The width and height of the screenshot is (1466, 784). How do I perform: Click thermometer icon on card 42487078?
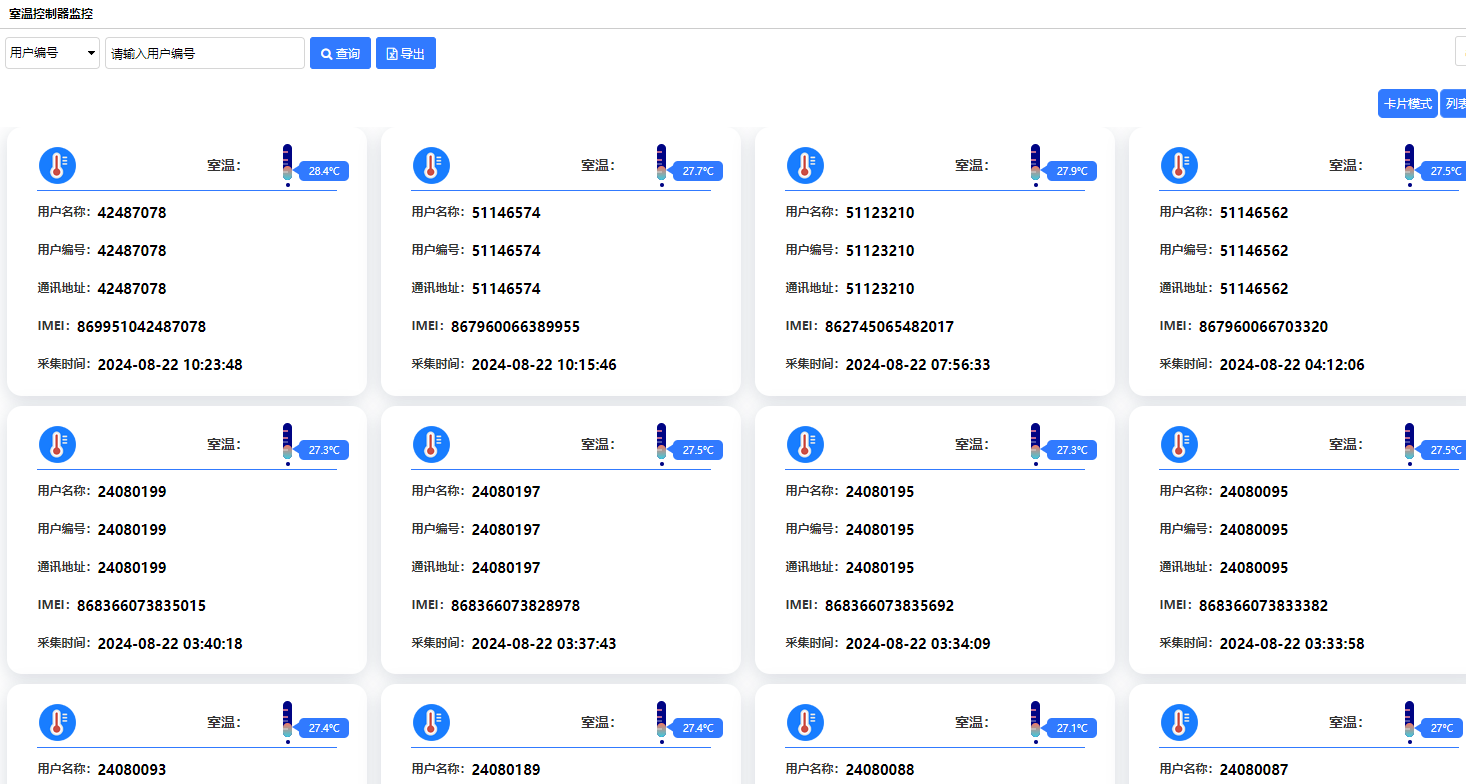coord(57,165)
